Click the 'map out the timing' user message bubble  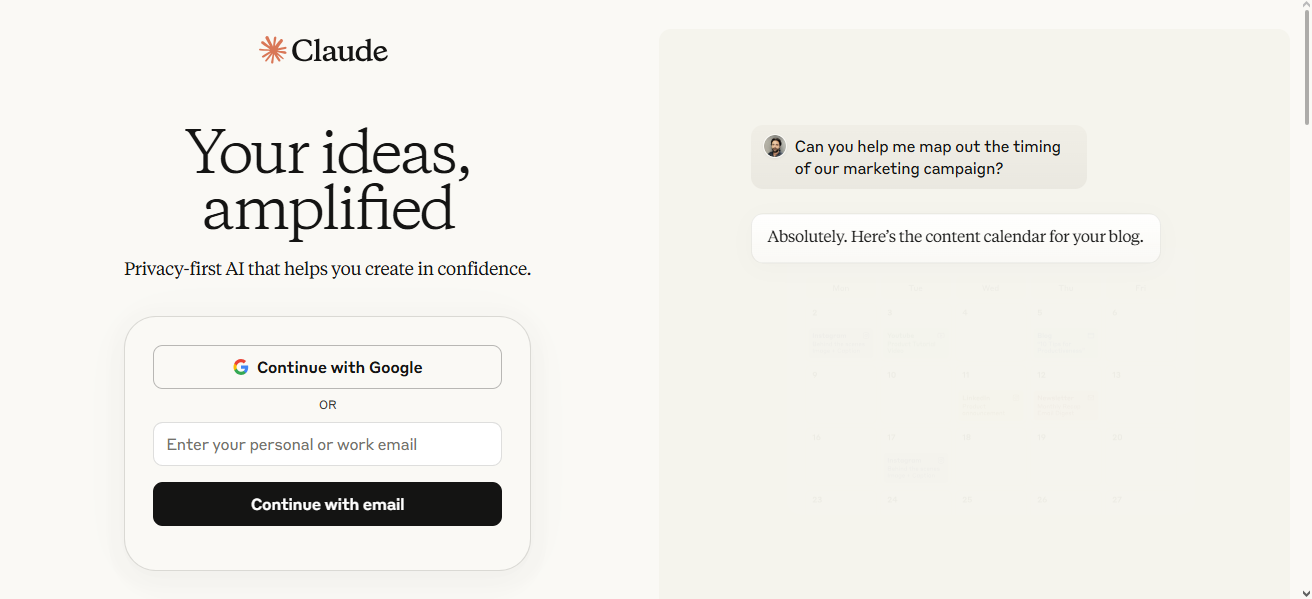pos(919,157)
